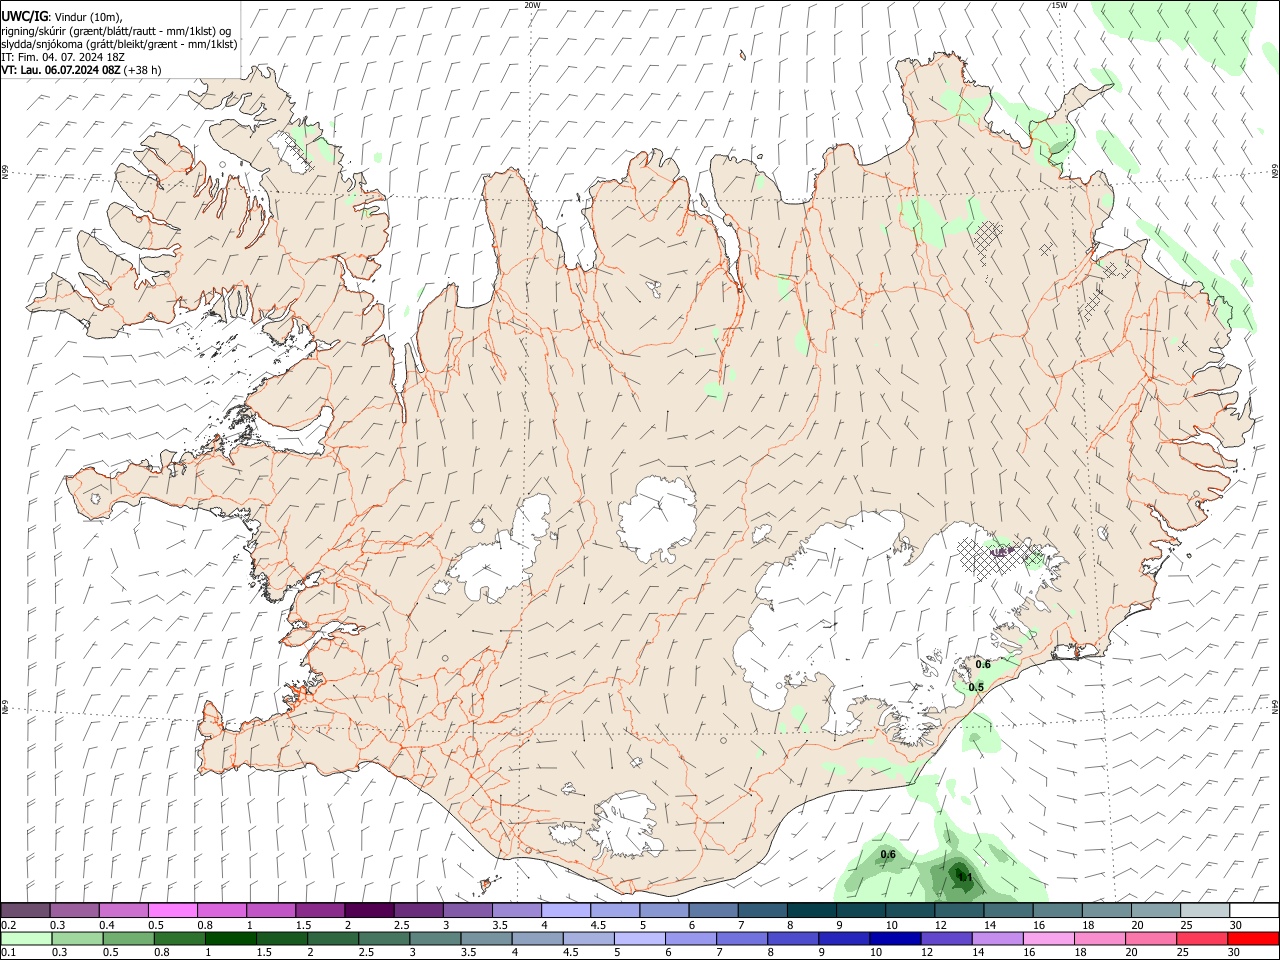1280x960 pixels.
Task: Click the grey-green swatch between 3 and 3.5, lower row
Action: pyautogui.click(x=435, y=939)
